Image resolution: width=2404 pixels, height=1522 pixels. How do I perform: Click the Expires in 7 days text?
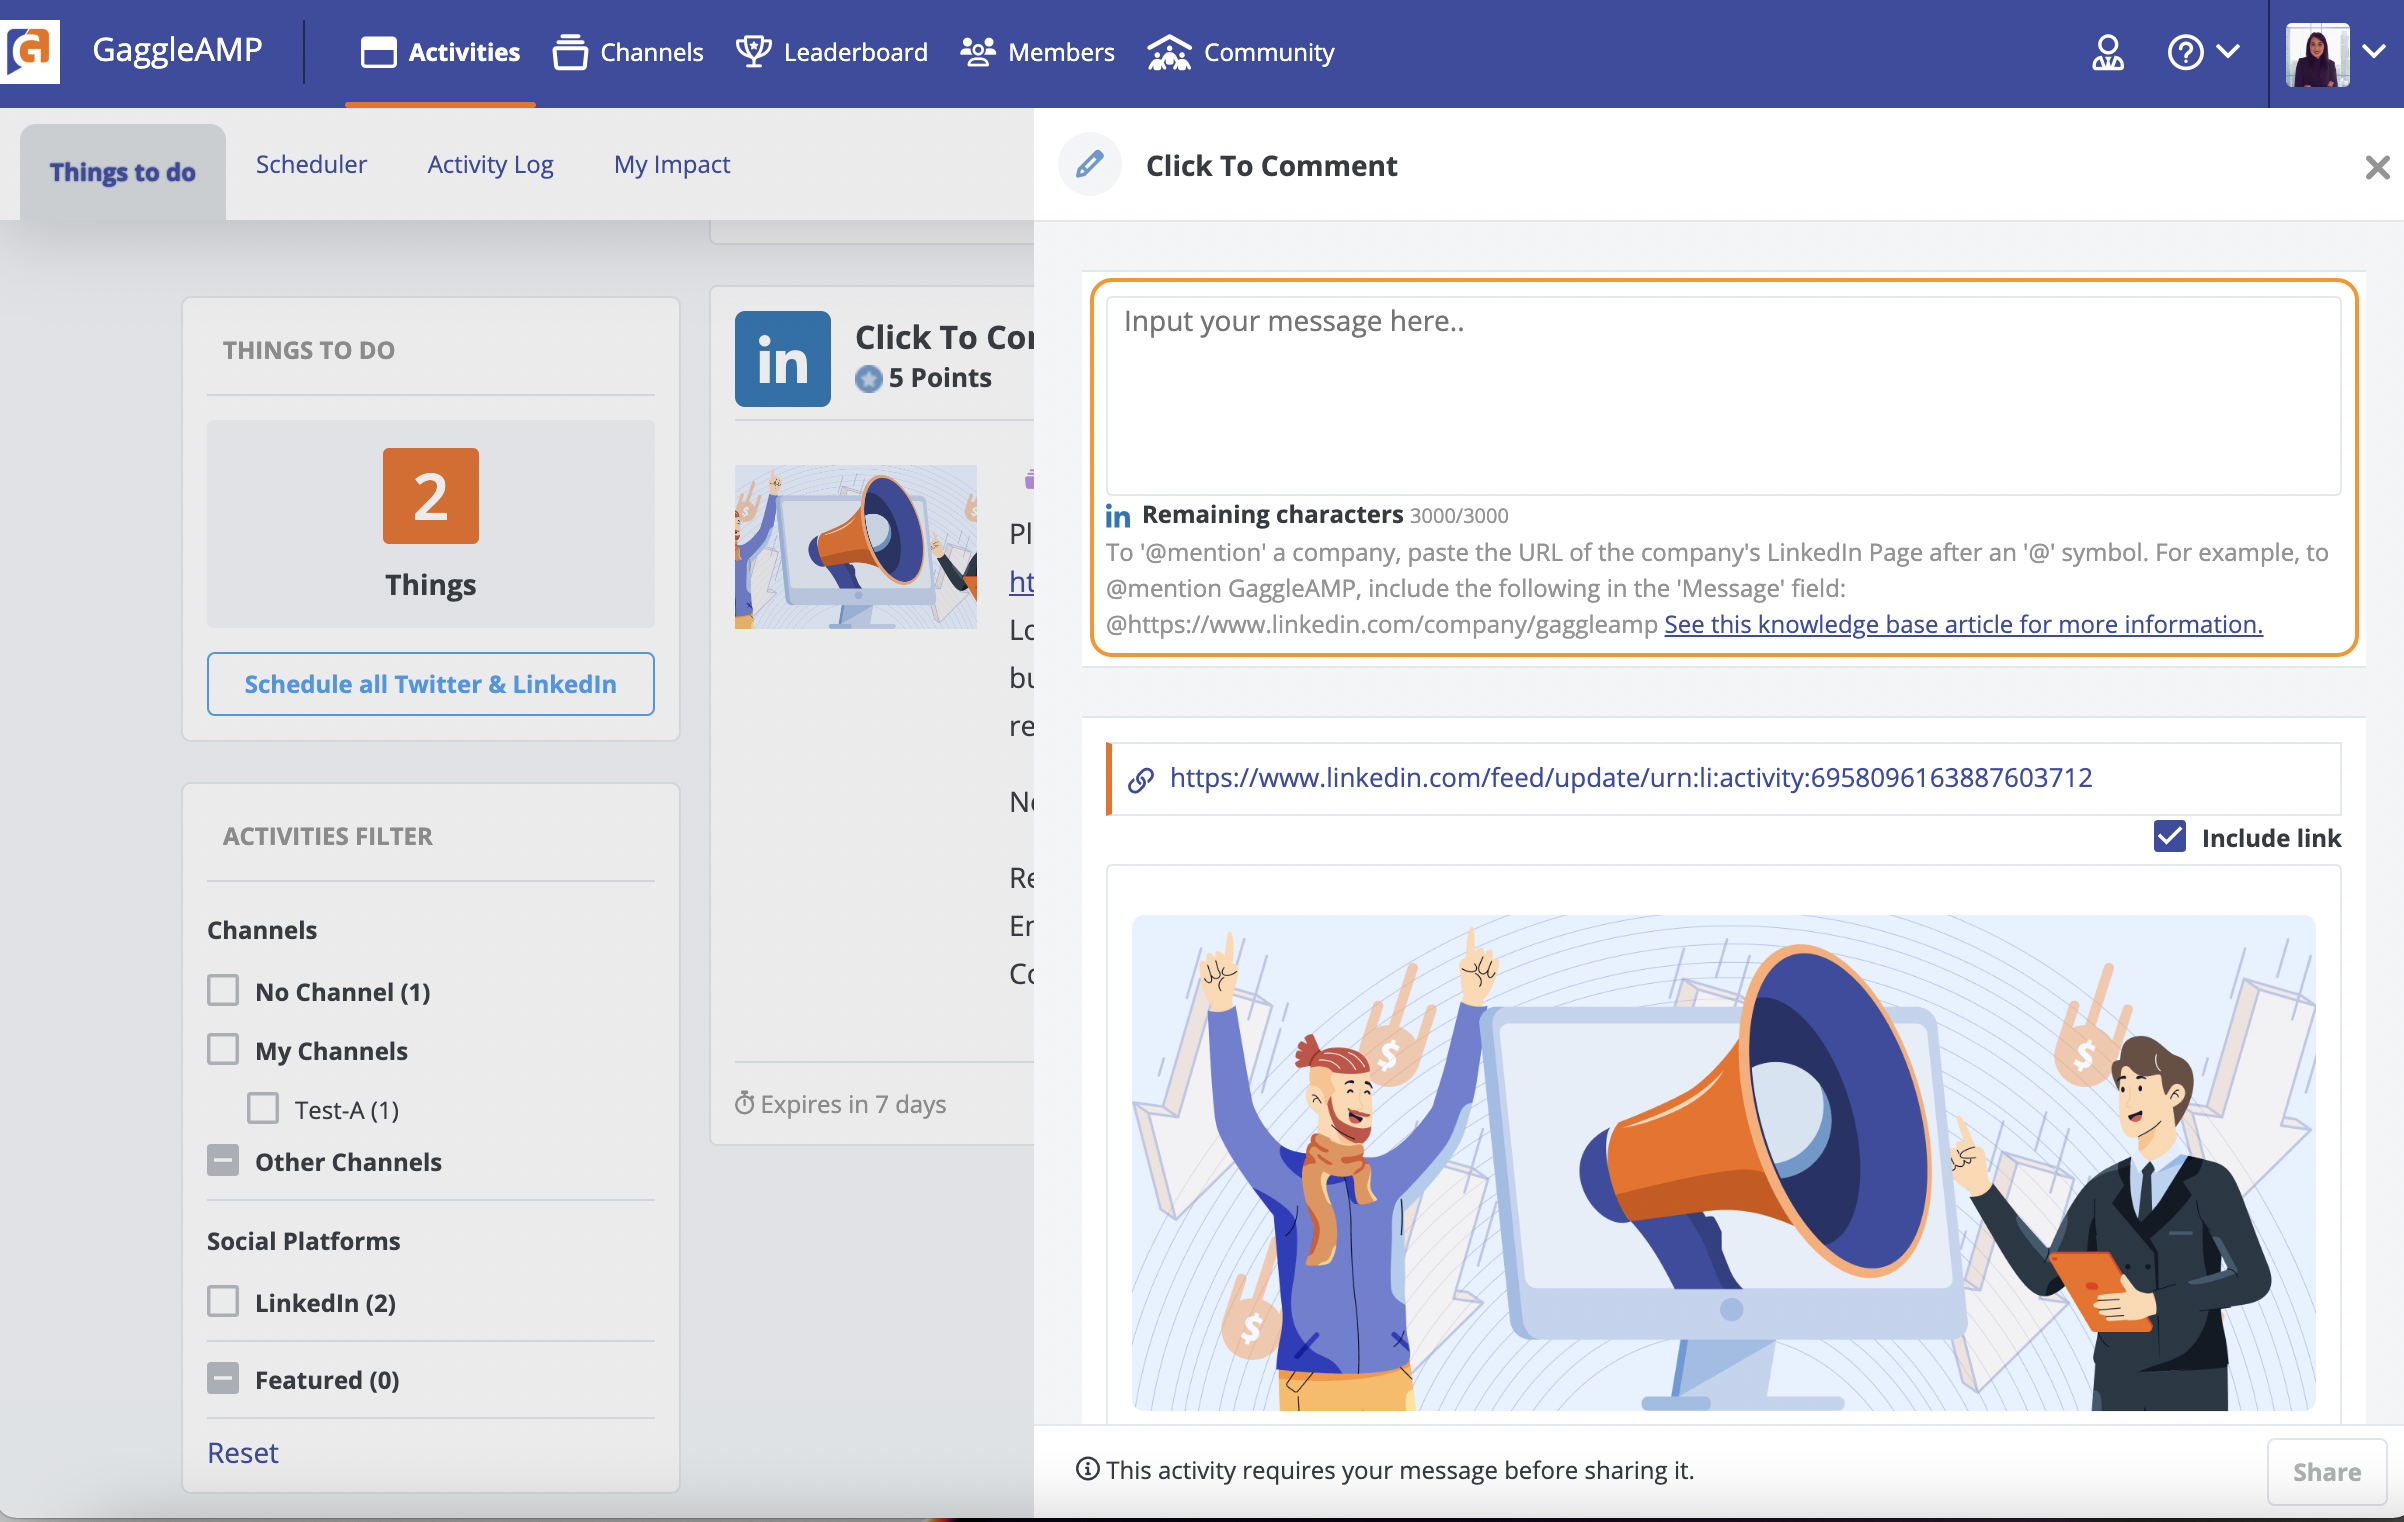(853, 1104)
